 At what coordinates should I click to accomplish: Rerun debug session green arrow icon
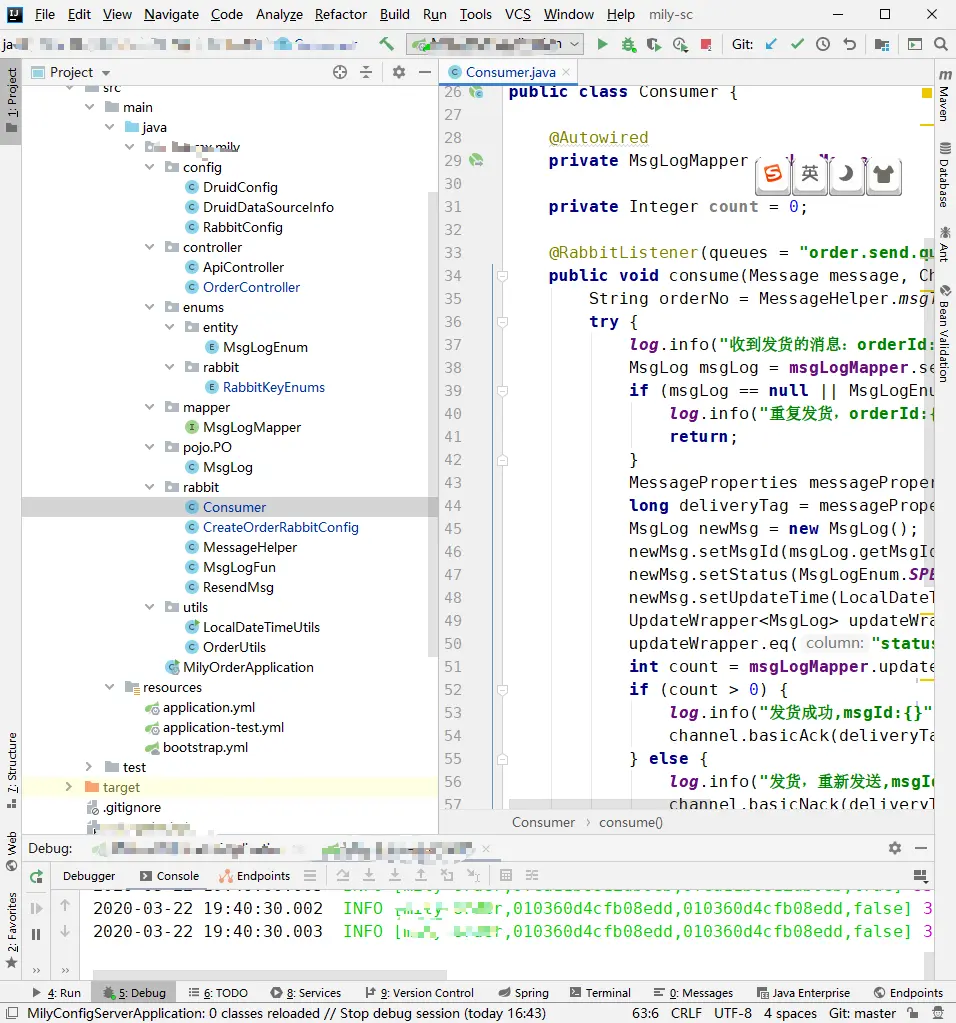tap(37, 877)
